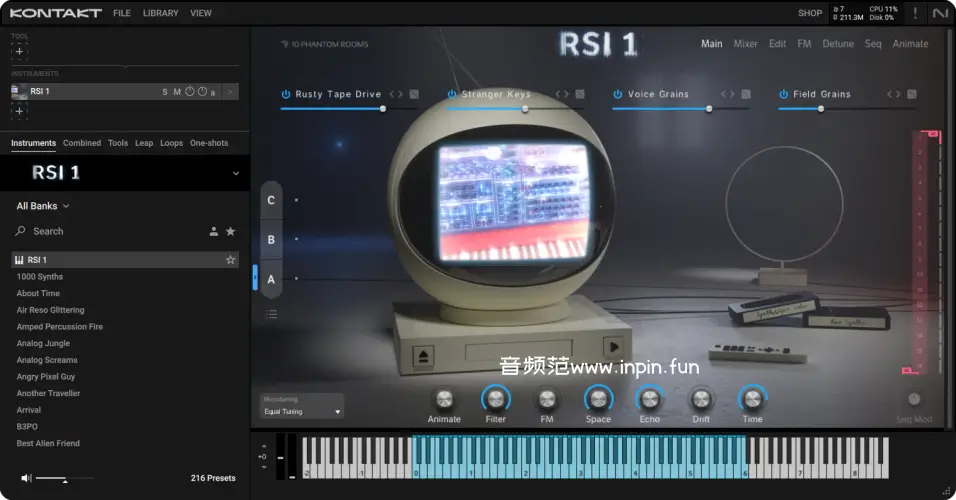Viewport: 956px width, 500px height.
Task: Open the All Banks dropdown
Action: 43,206
